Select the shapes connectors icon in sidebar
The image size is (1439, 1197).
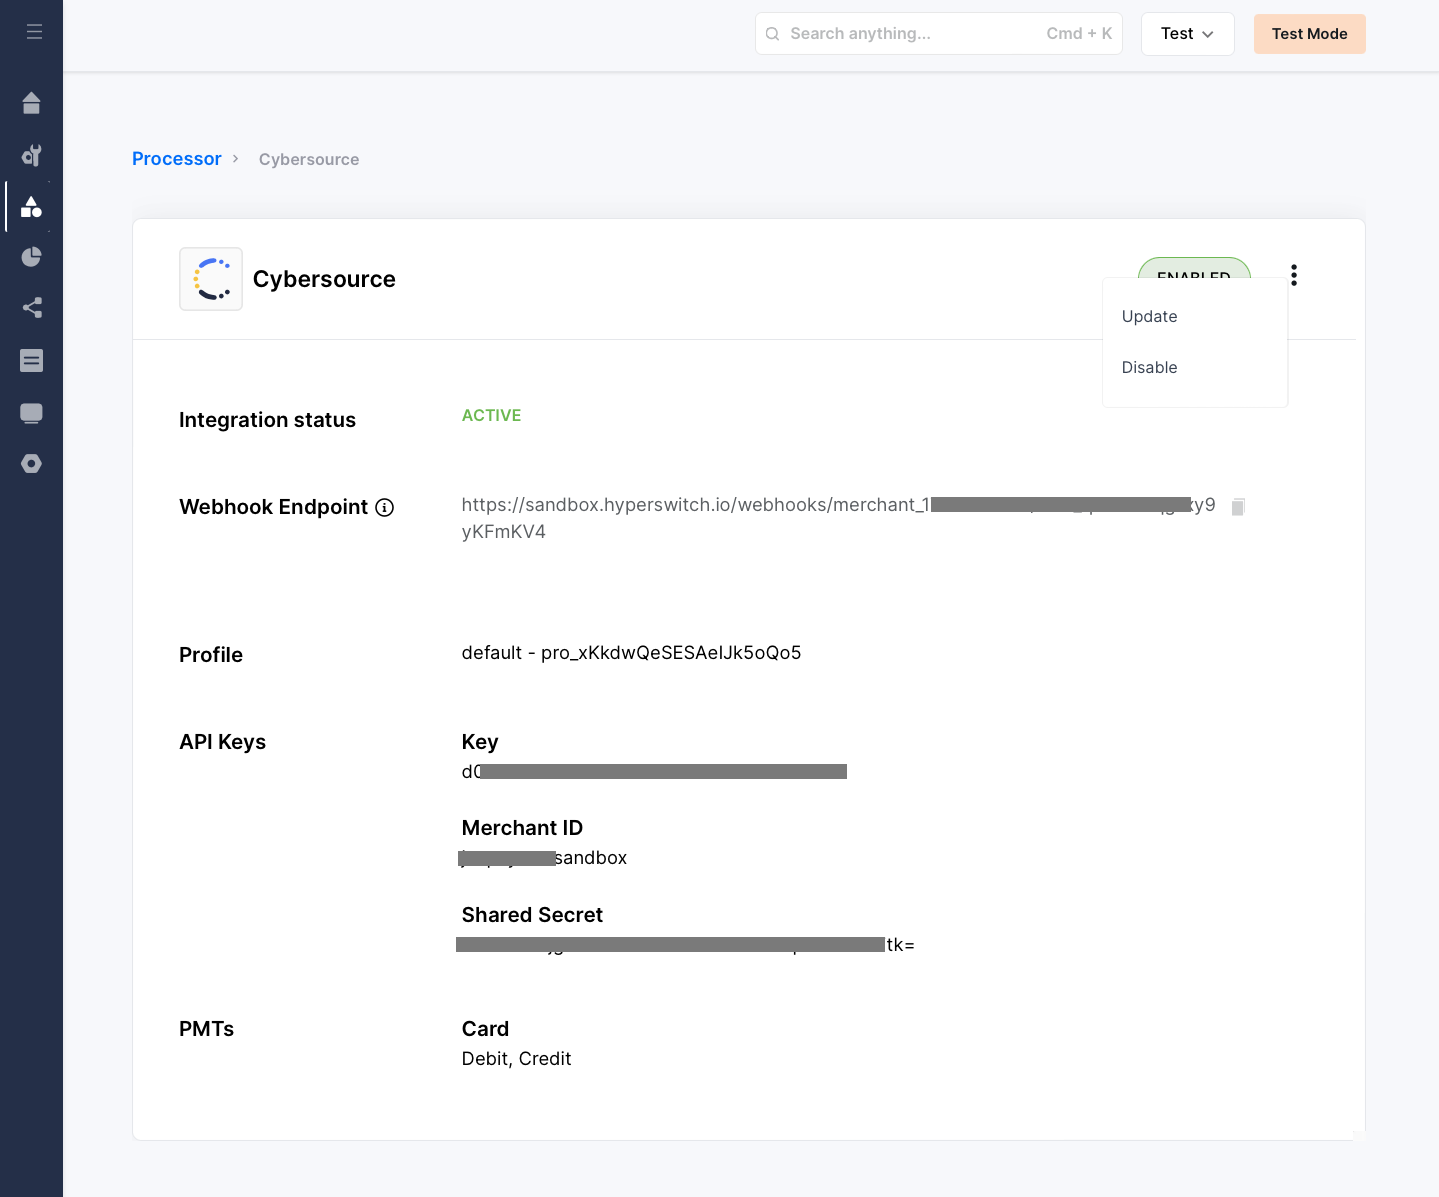(32, 207)
